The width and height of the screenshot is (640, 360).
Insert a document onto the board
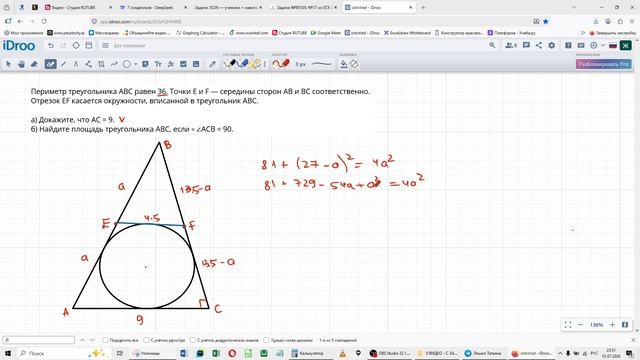(x=196, y=64)
